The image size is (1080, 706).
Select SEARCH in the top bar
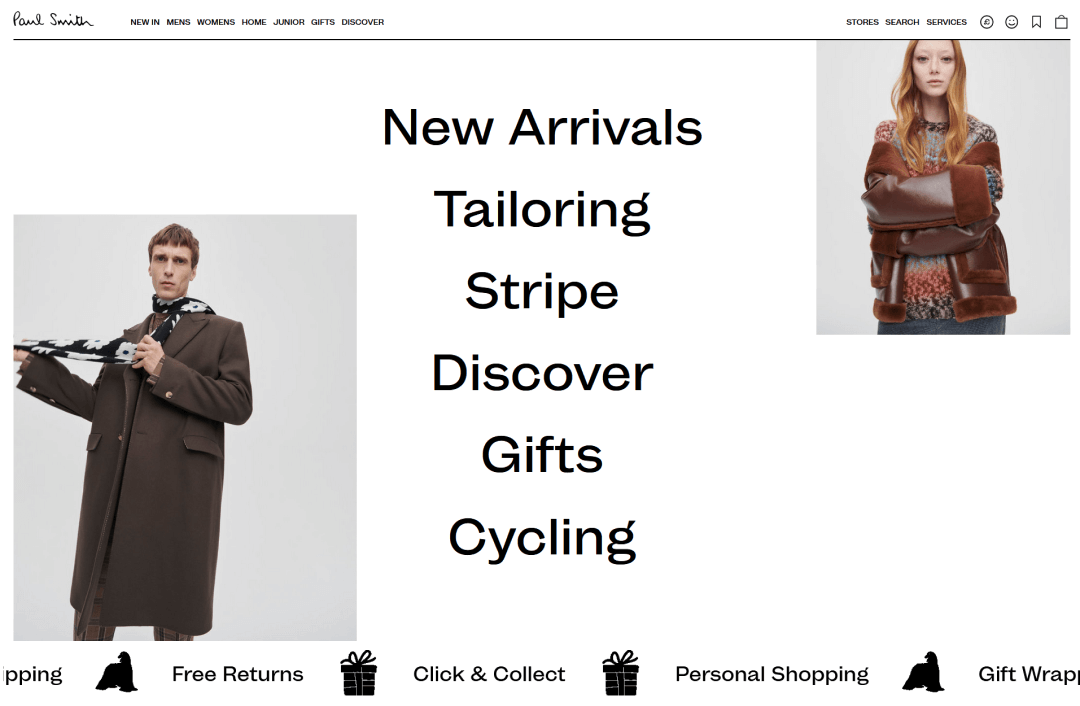click(902, 22)
